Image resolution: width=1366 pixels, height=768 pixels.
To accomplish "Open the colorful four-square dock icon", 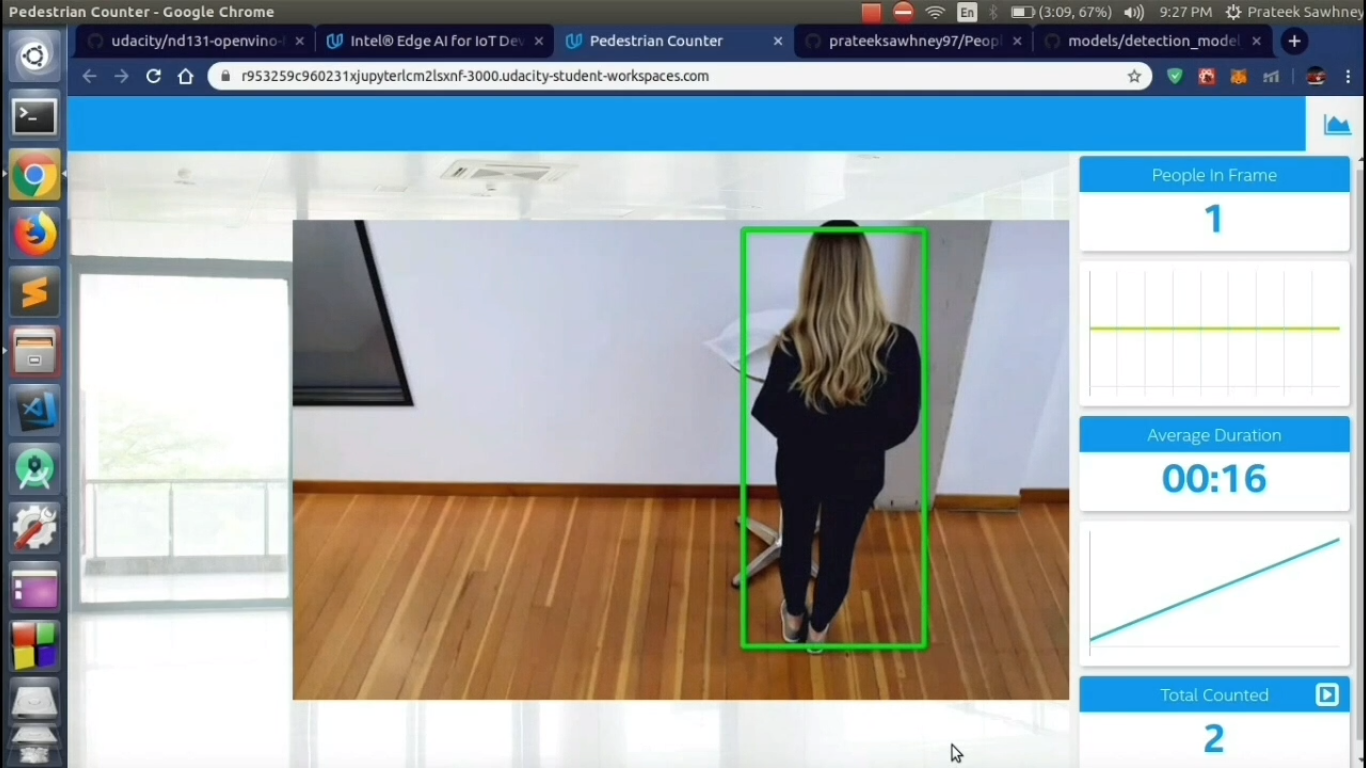I will click(x=34, y=646).
